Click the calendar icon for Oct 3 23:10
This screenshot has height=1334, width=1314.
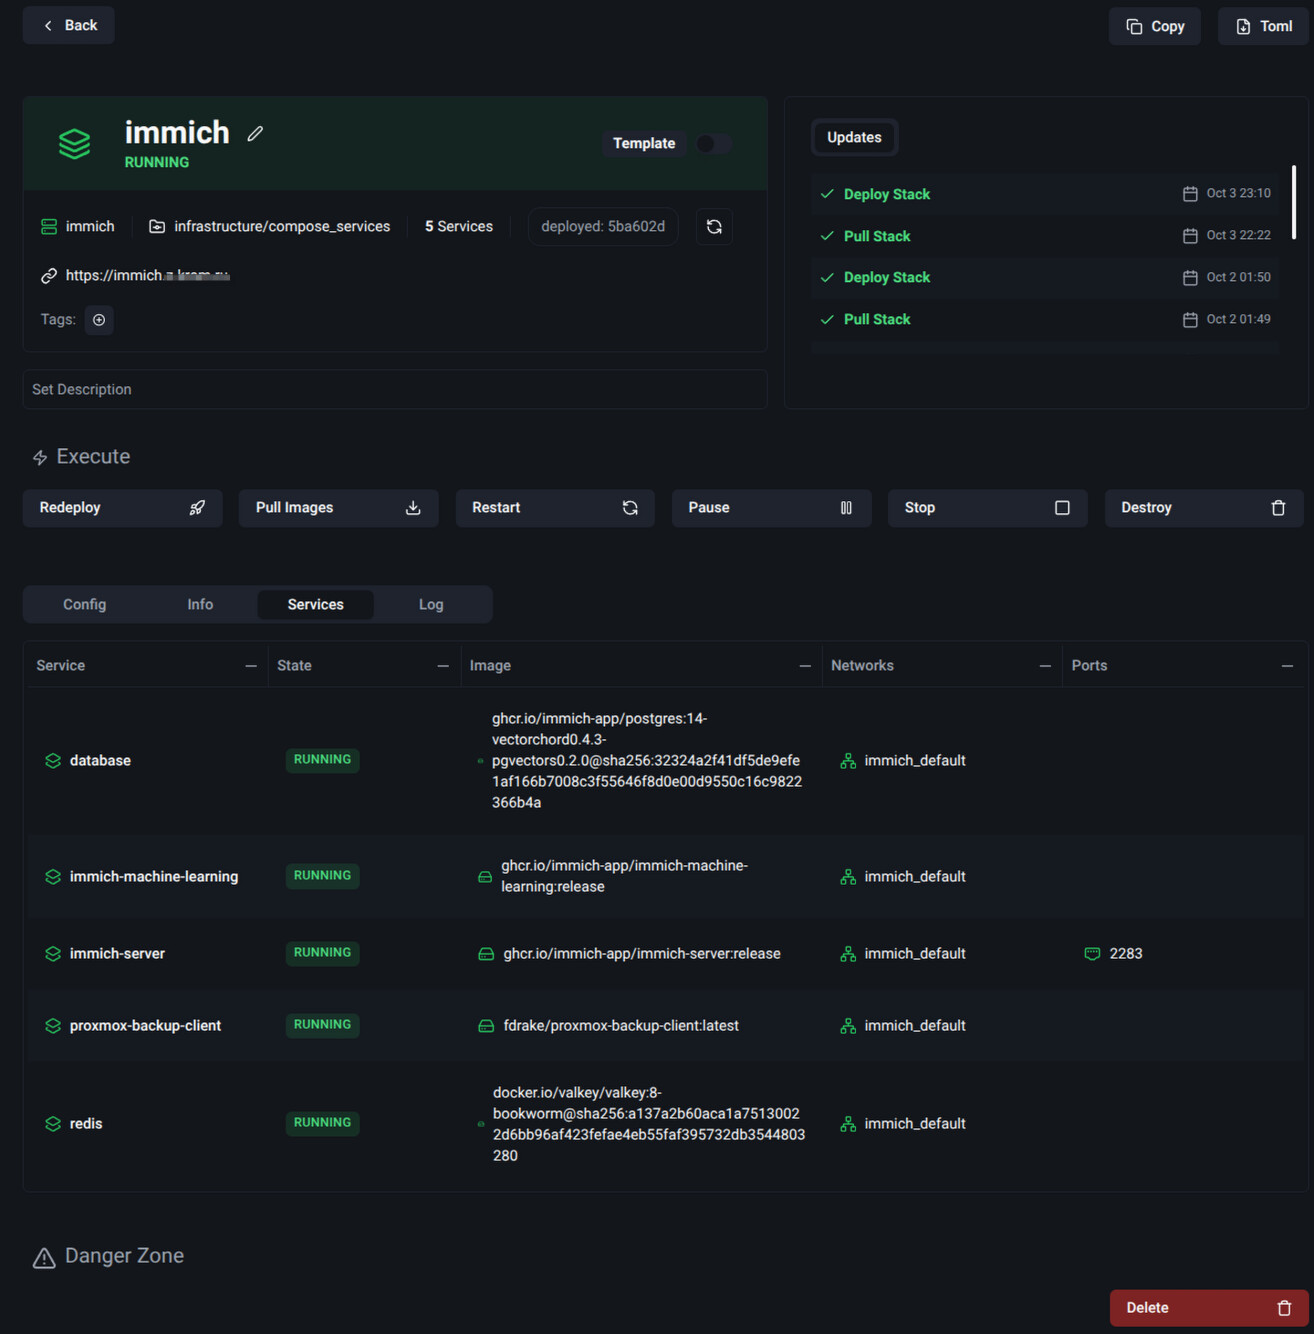click(1190, 194)
